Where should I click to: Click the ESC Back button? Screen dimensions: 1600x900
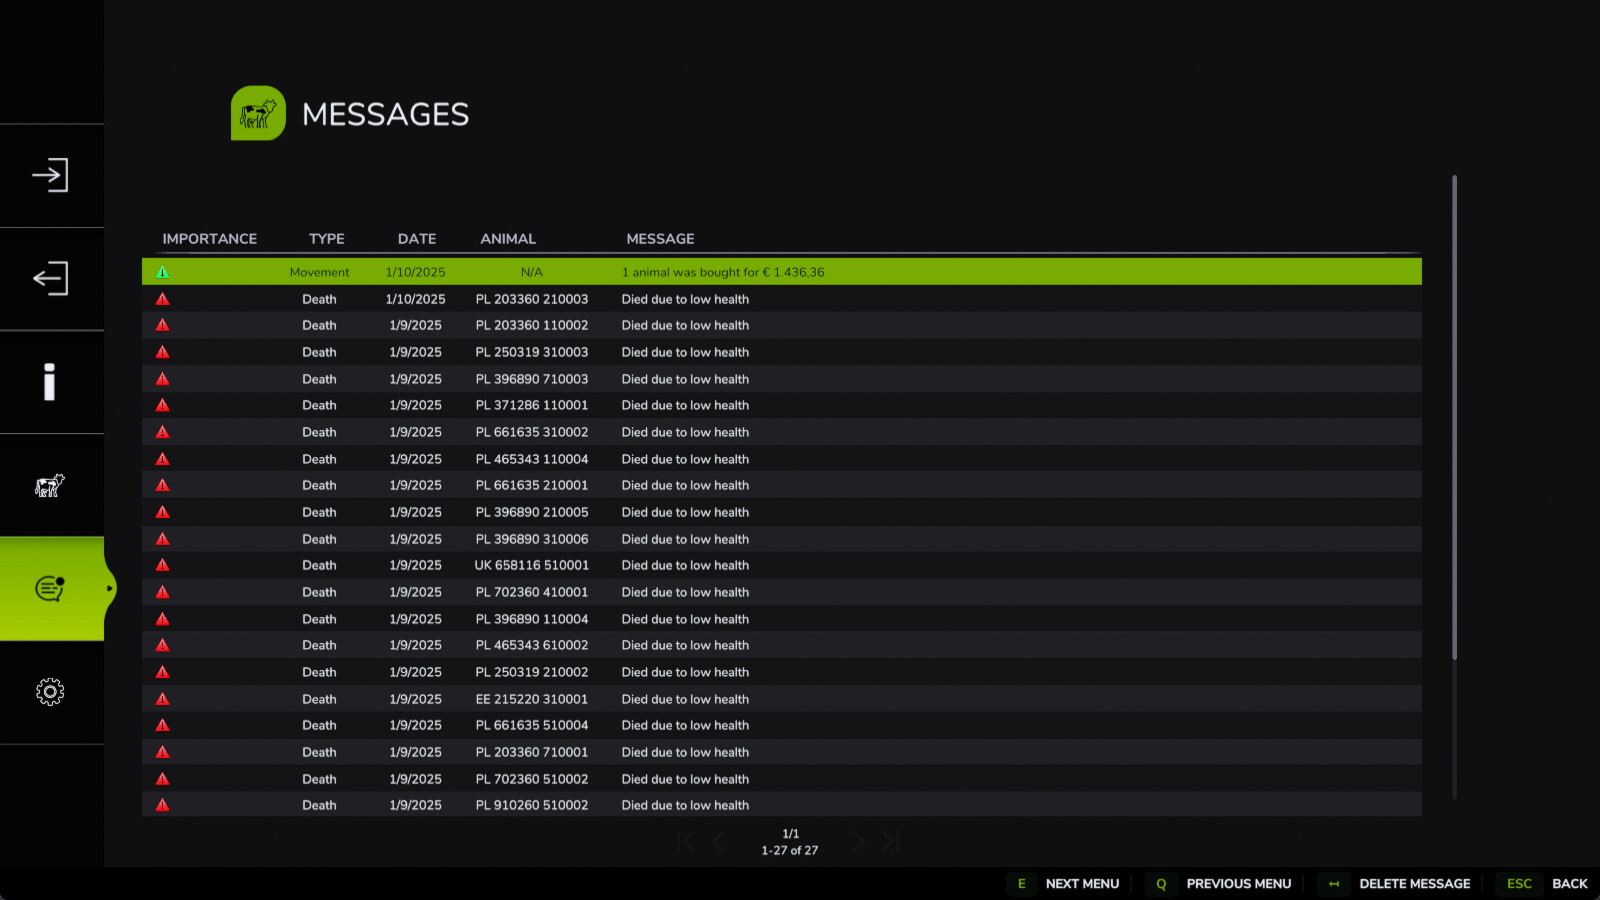(1547, 884)
